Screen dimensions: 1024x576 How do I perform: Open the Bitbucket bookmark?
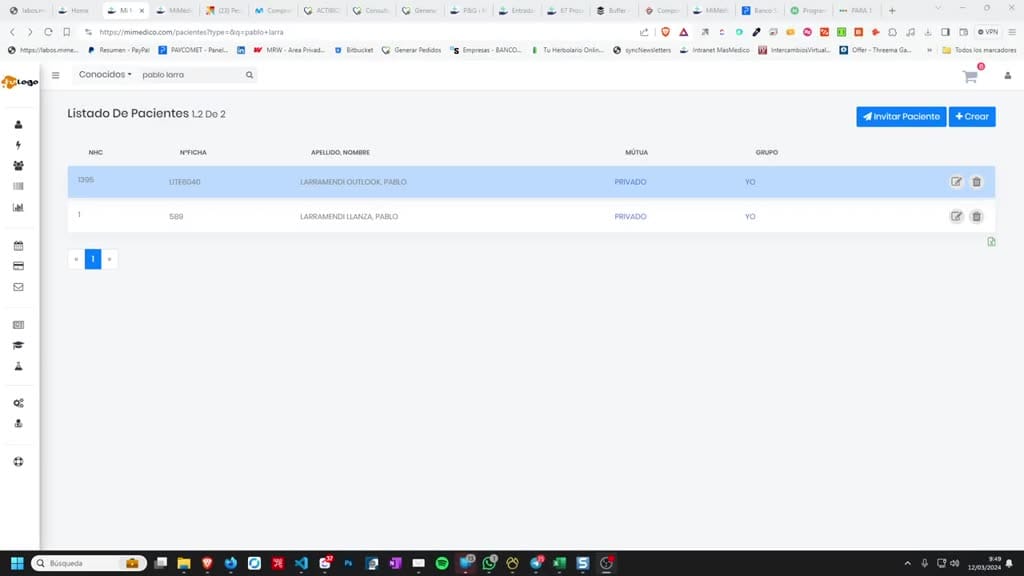(x=353, y=50)
